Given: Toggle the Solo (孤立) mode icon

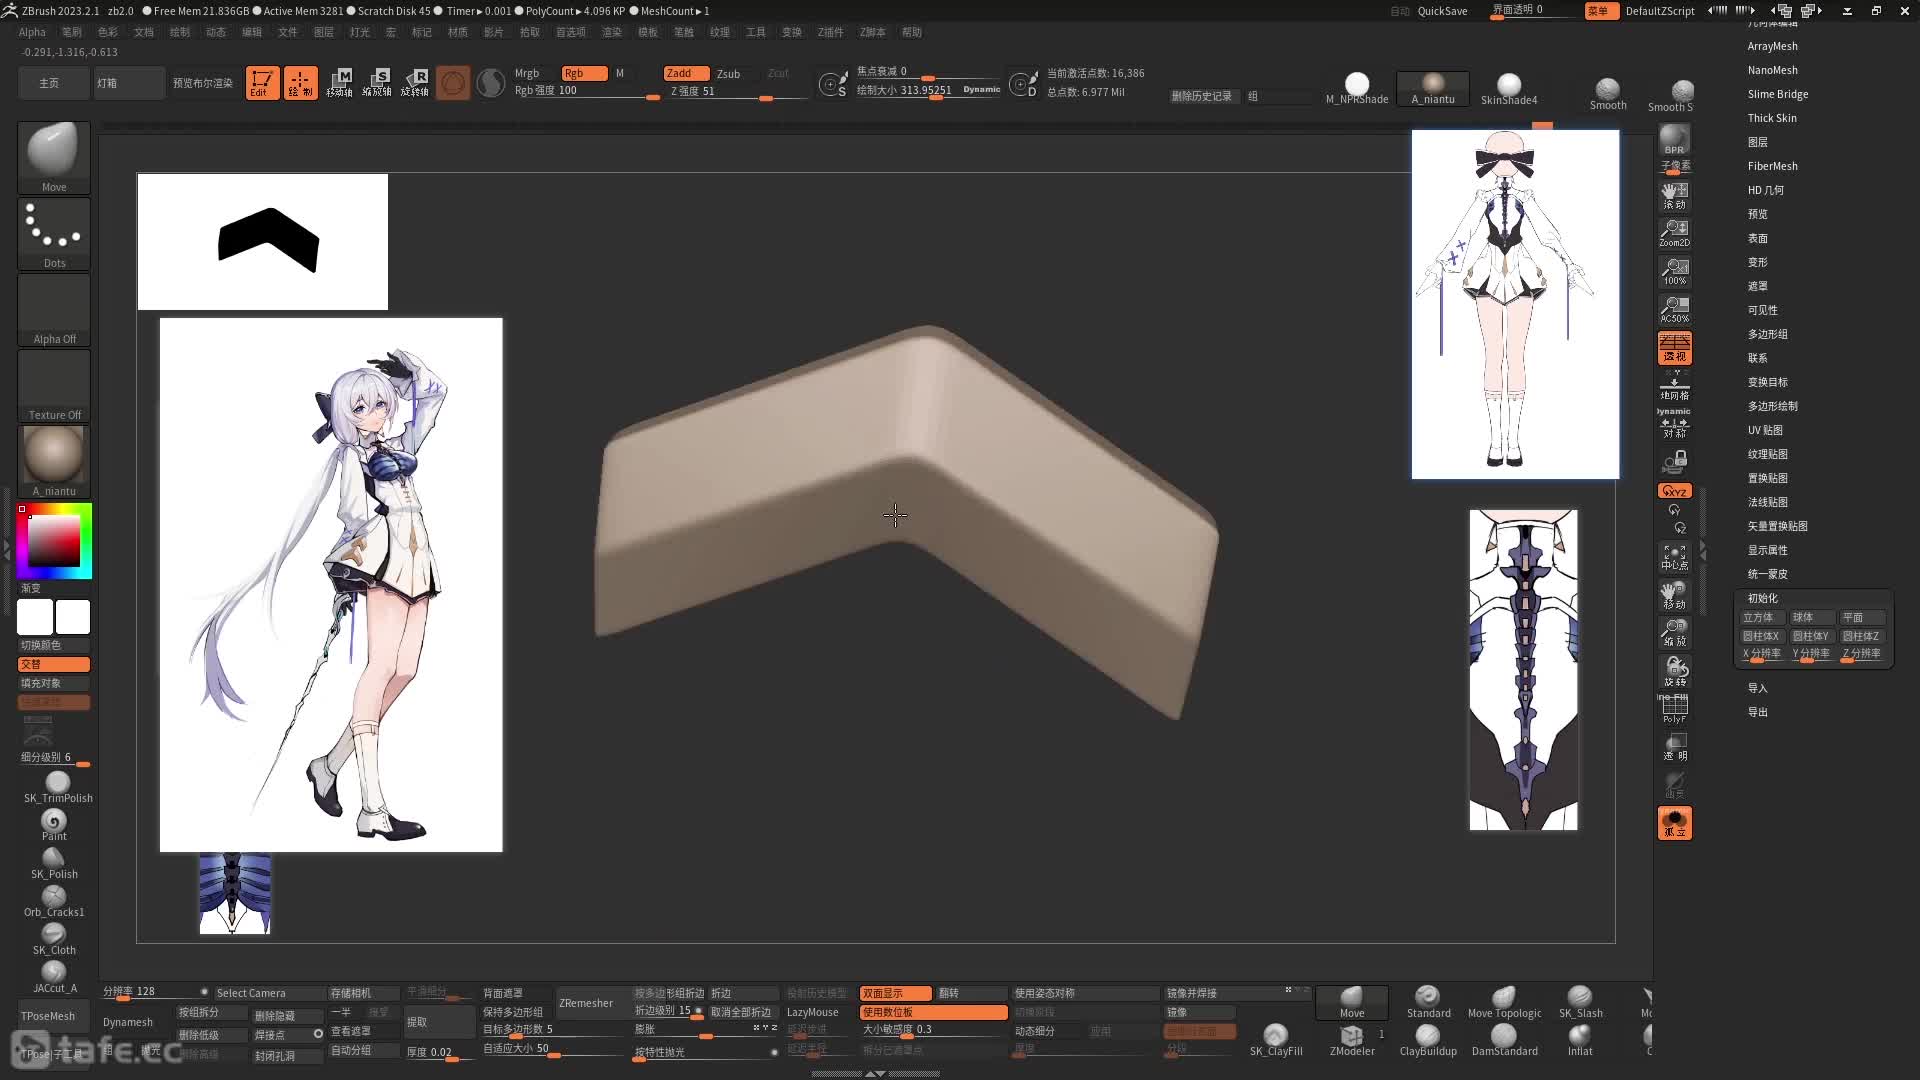Looking at the screenshot, I should (x=1674, y=823).
